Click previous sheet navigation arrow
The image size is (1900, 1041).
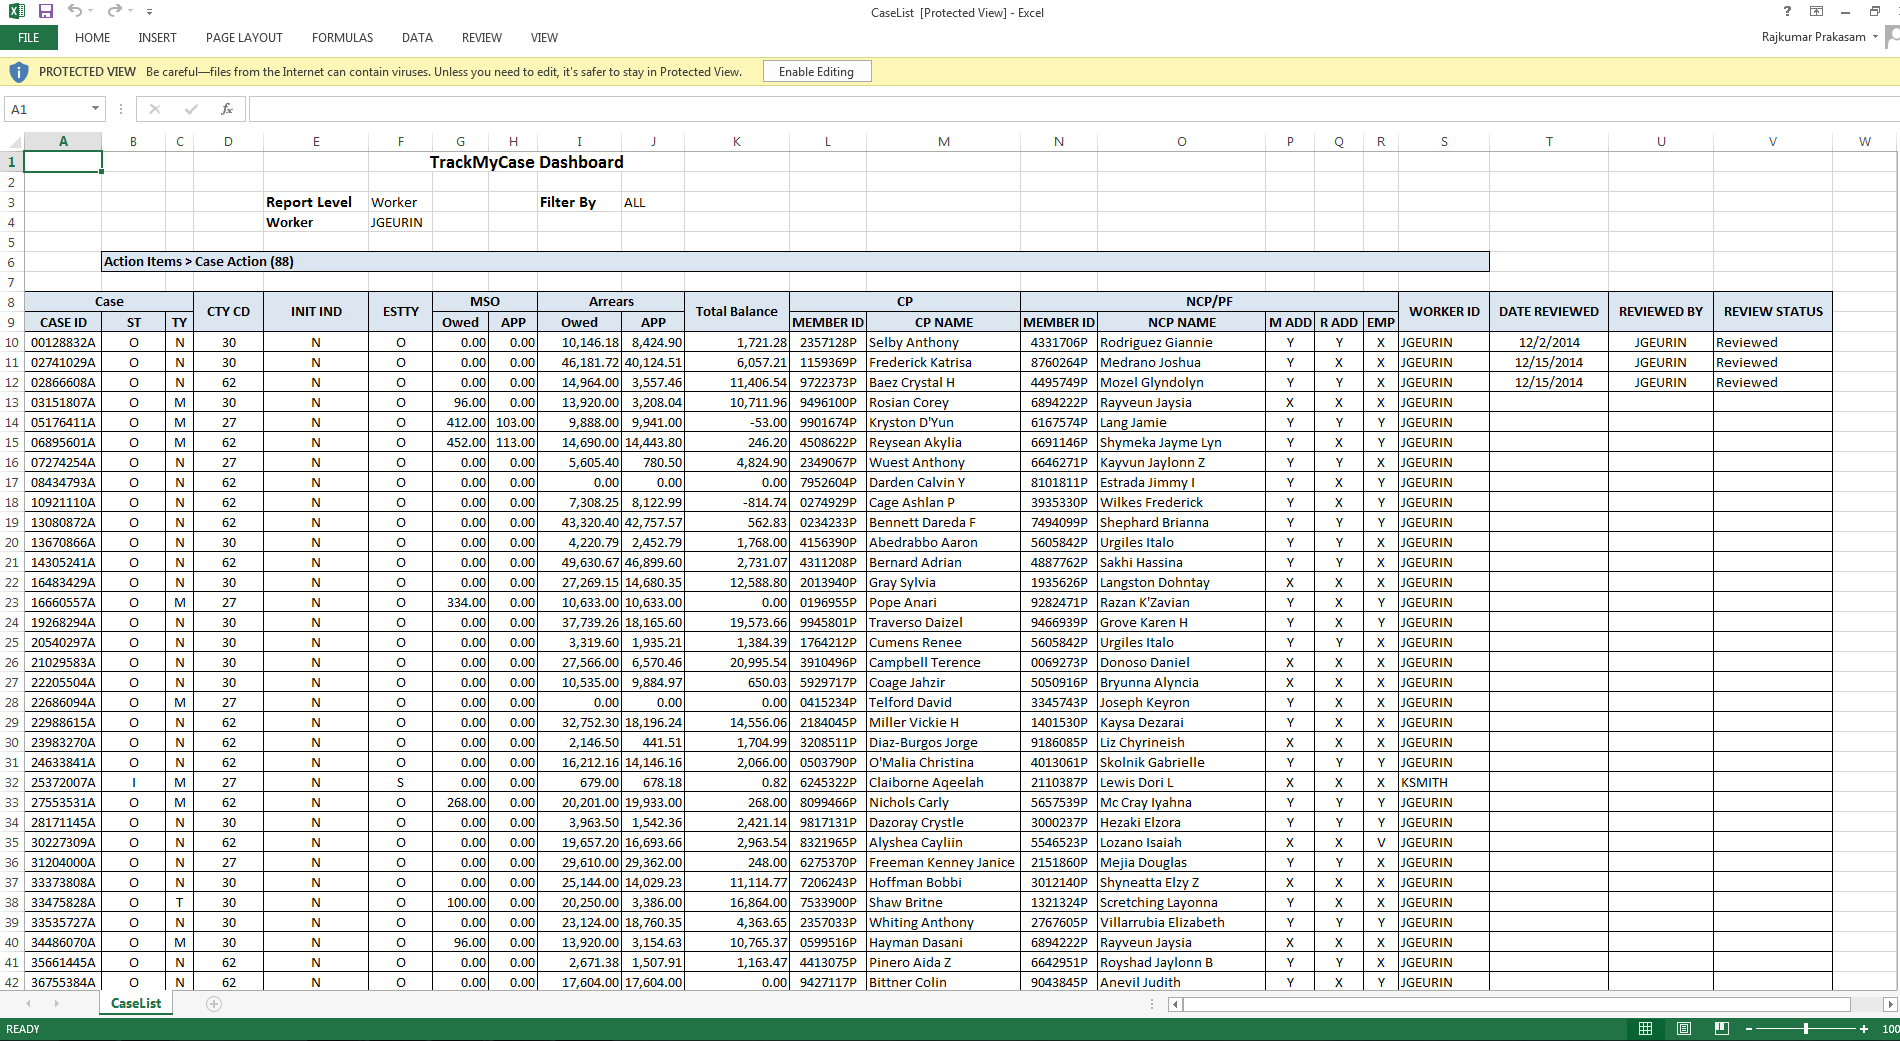(28, 1003)
